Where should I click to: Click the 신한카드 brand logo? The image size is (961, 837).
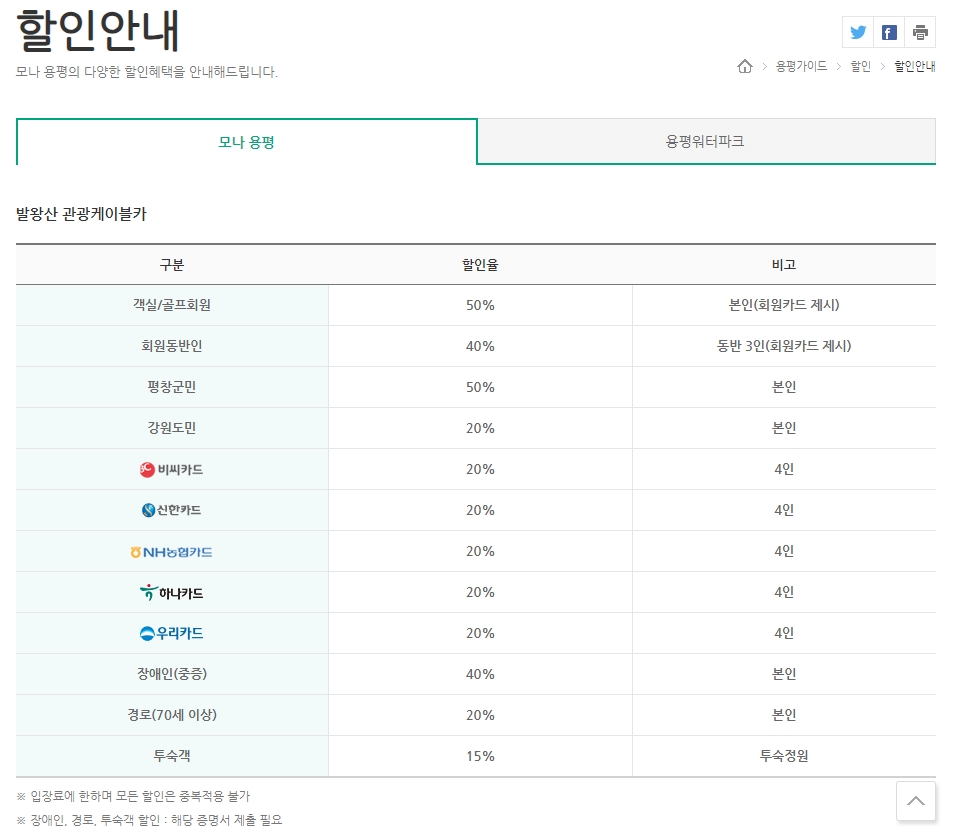coord(171,510)
